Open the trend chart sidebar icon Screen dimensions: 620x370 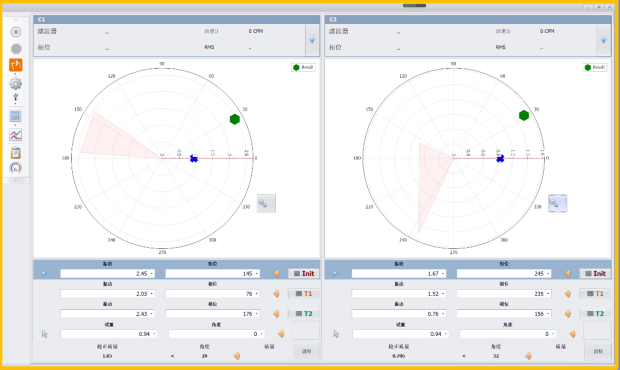pos(15,135)
